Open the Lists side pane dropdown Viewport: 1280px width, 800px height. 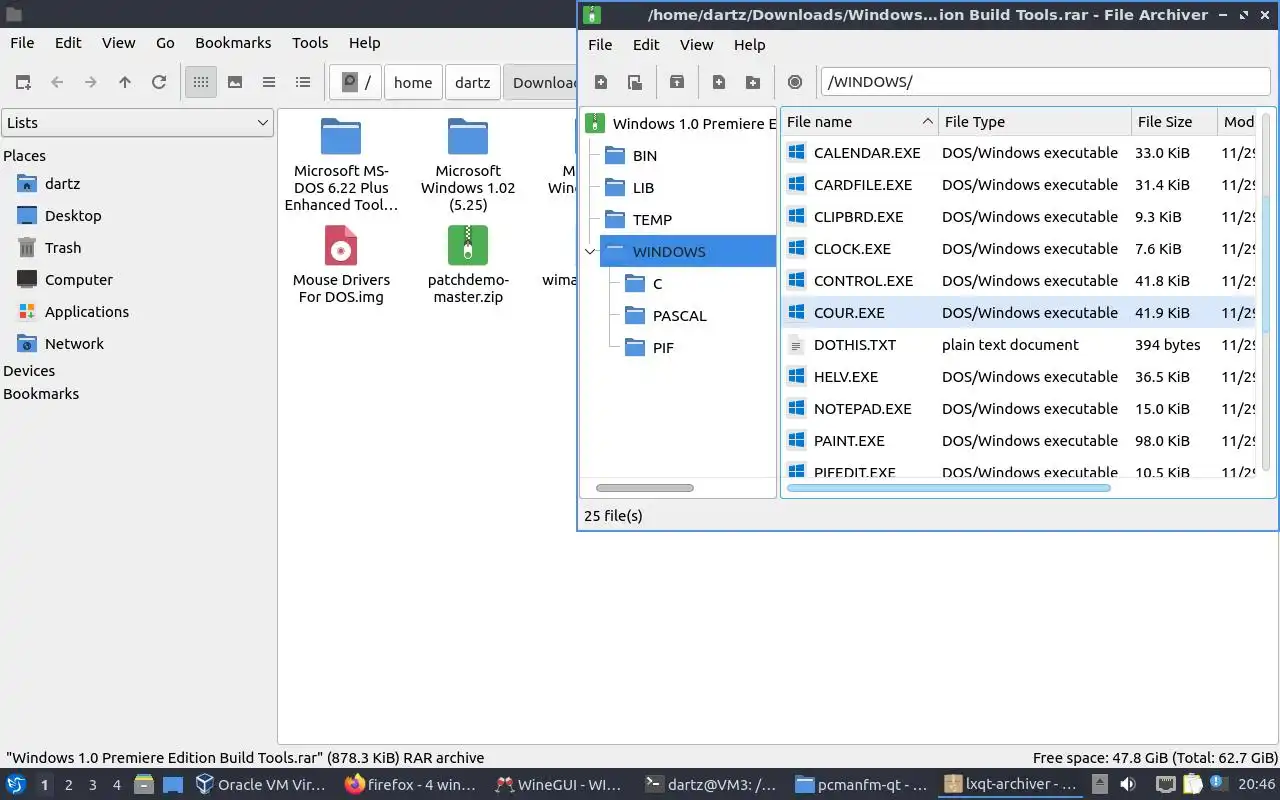[x=137, y=122]
